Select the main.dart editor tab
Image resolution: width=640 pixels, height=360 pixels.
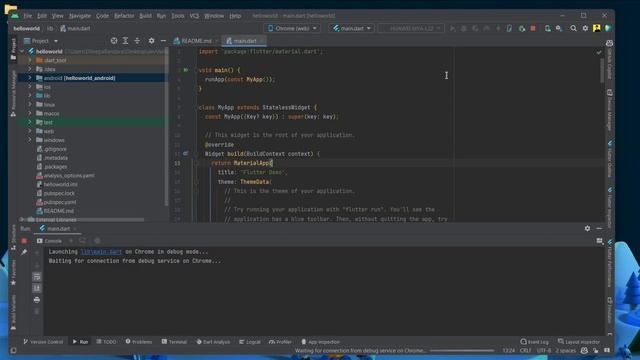[245, 41]
